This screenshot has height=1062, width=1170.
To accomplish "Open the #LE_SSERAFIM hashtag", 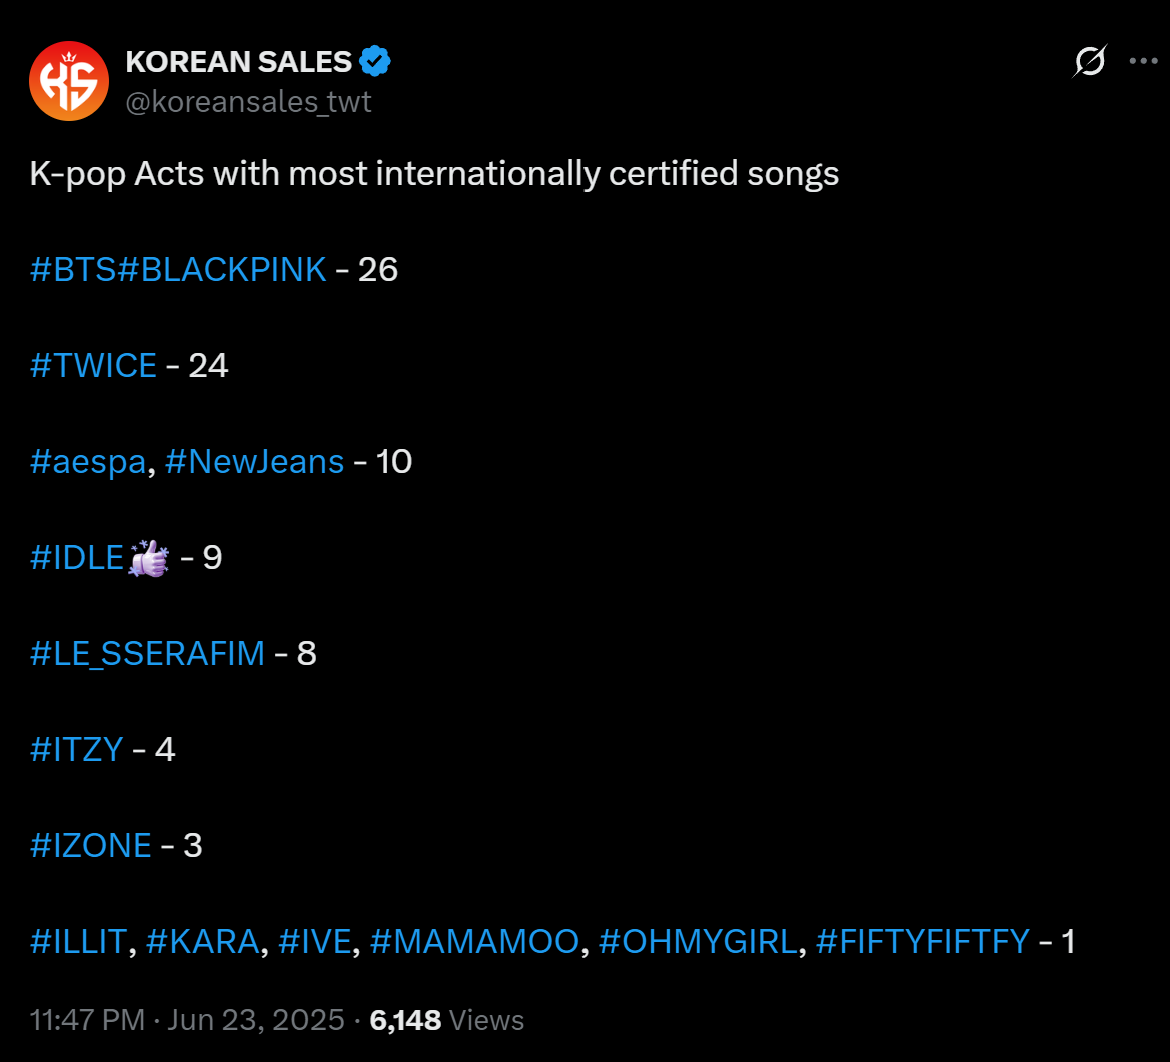I will pyautogui.click(x=148, y=654).
